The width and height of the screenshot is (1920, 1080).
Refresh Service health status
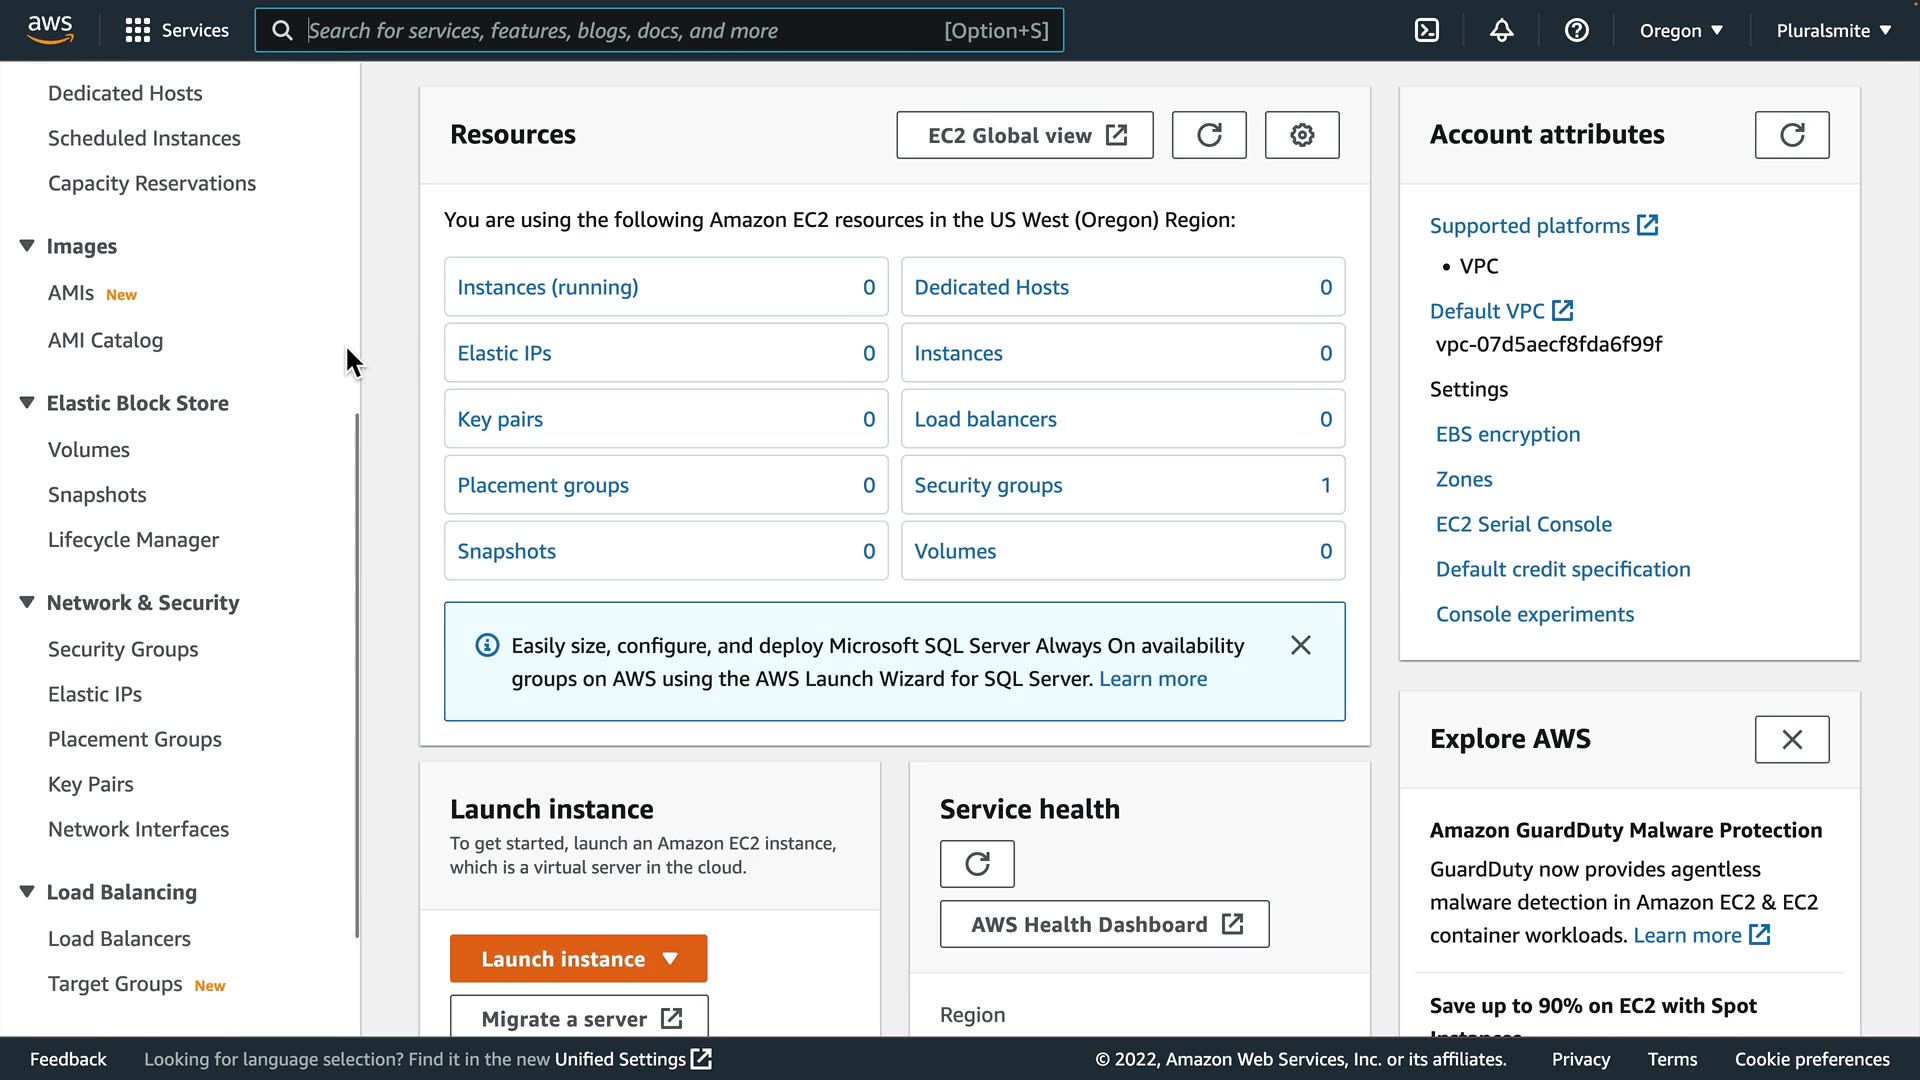(x=977, y=864)
